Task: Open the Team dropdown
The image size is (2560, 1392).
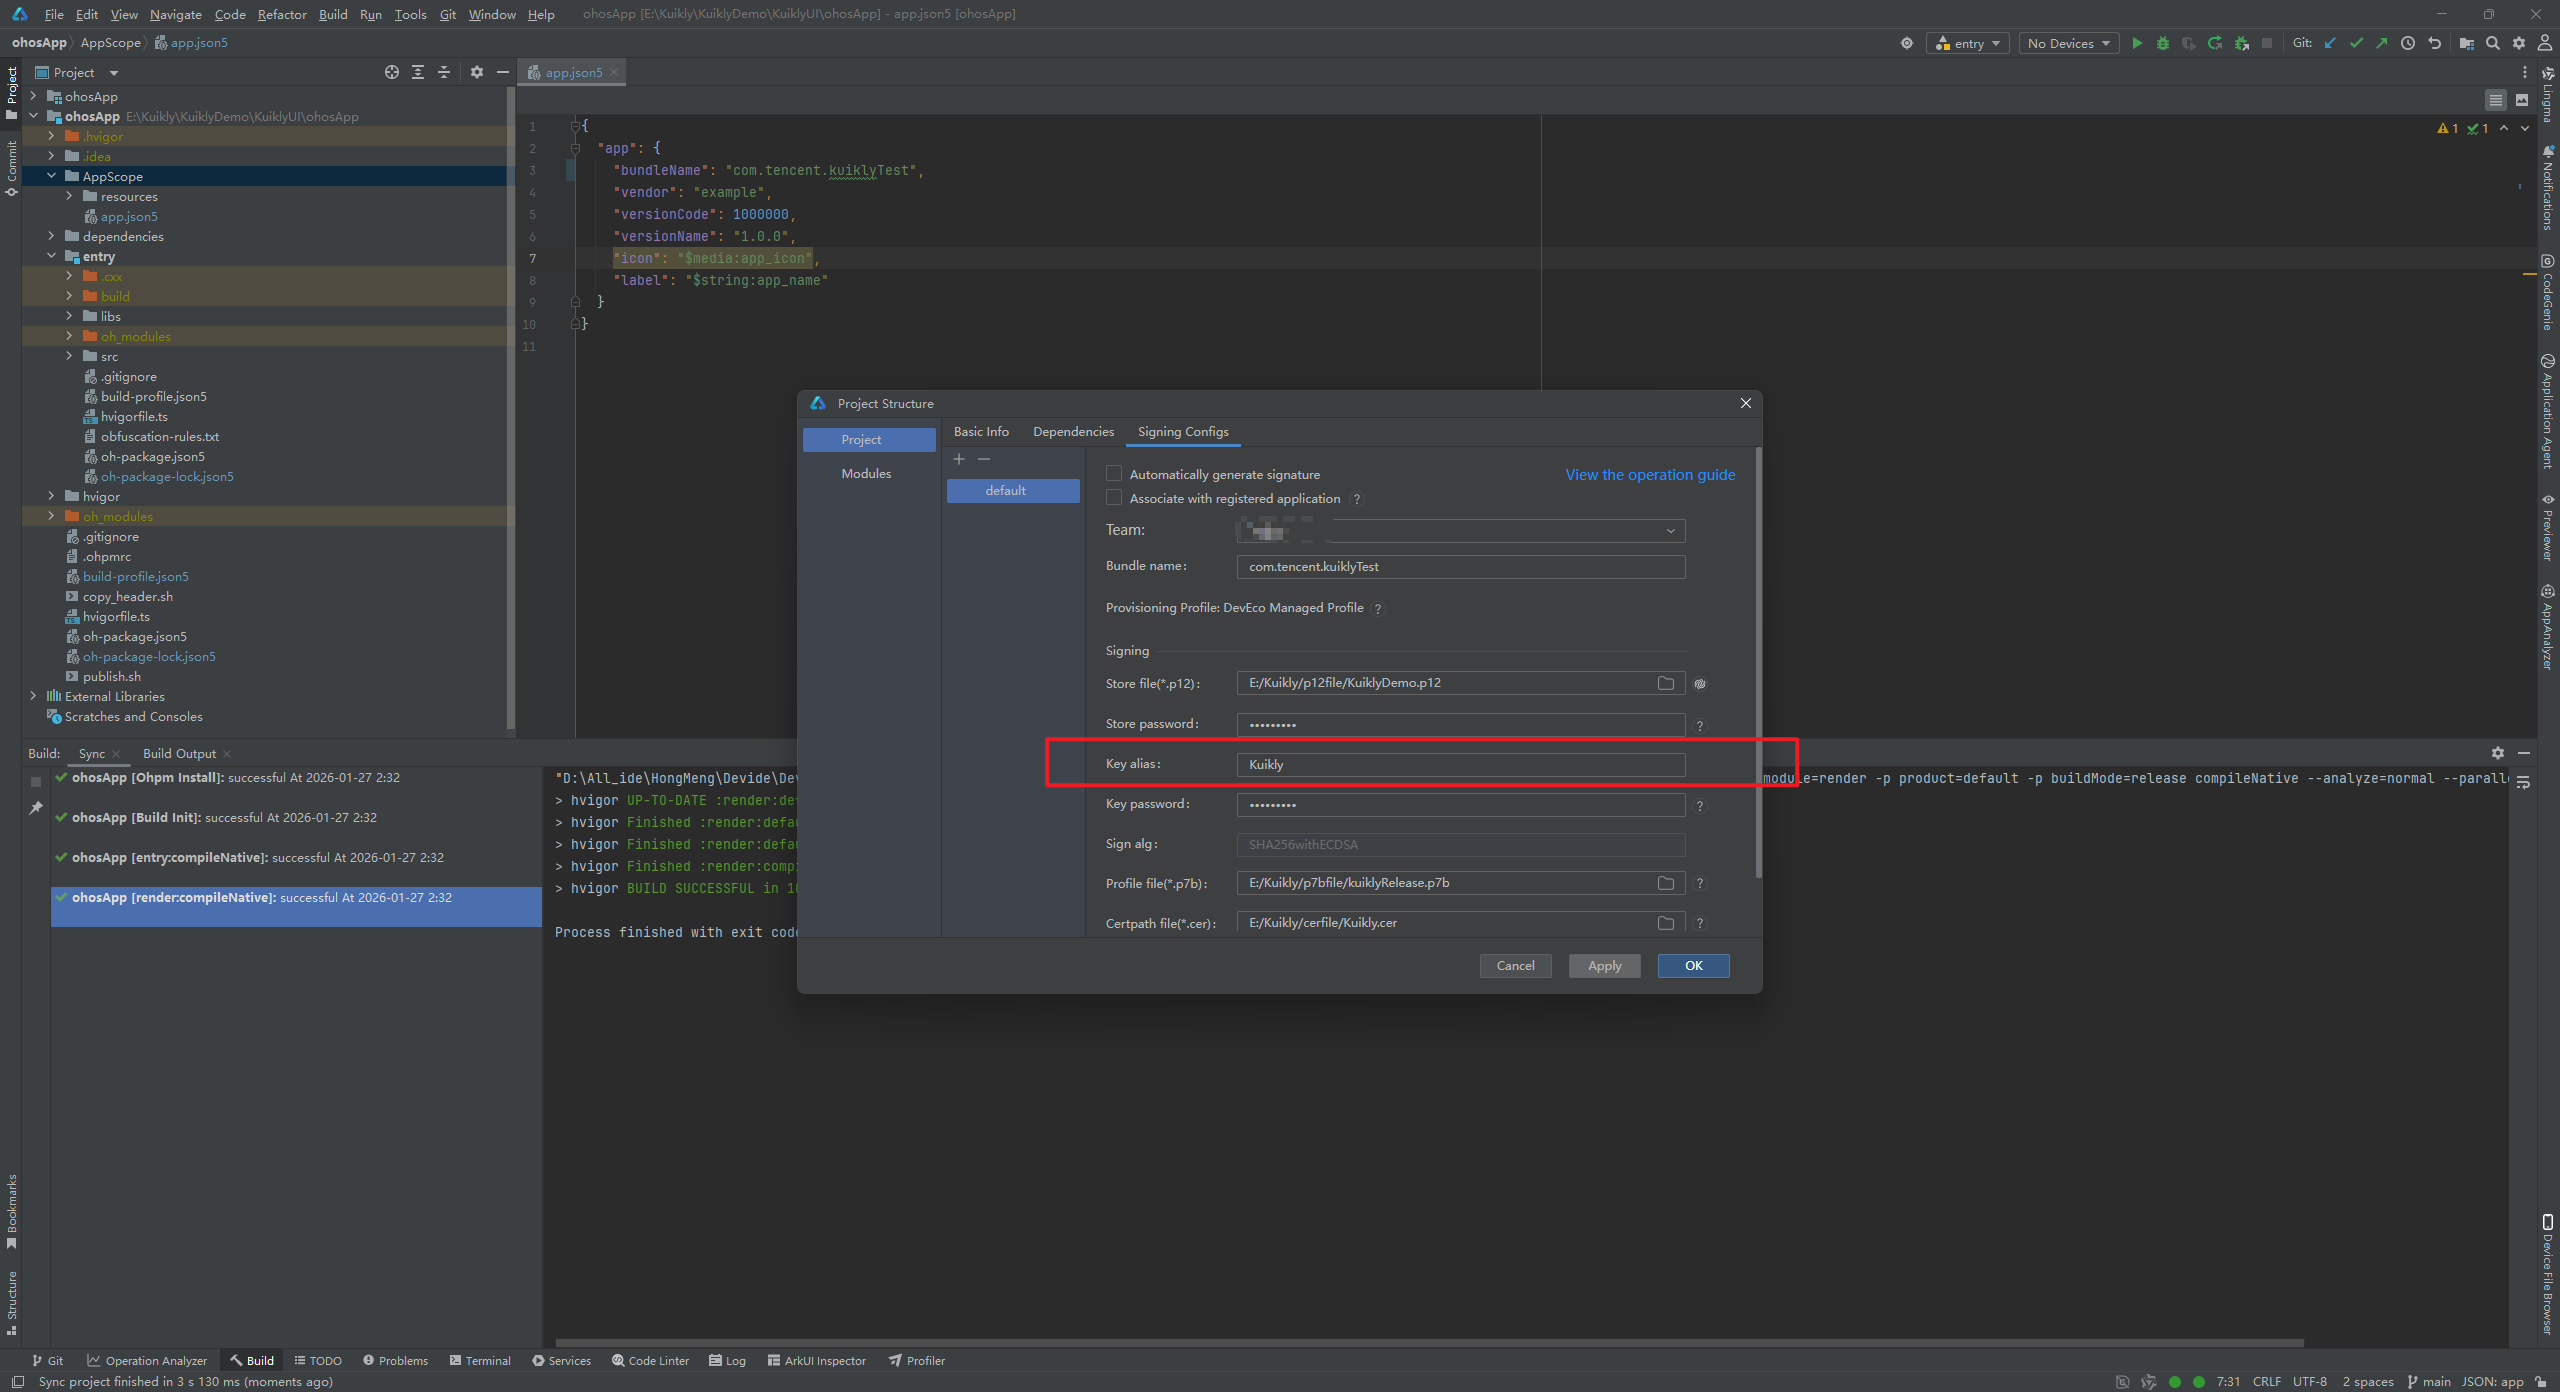Action: (x=1670, y=531)
